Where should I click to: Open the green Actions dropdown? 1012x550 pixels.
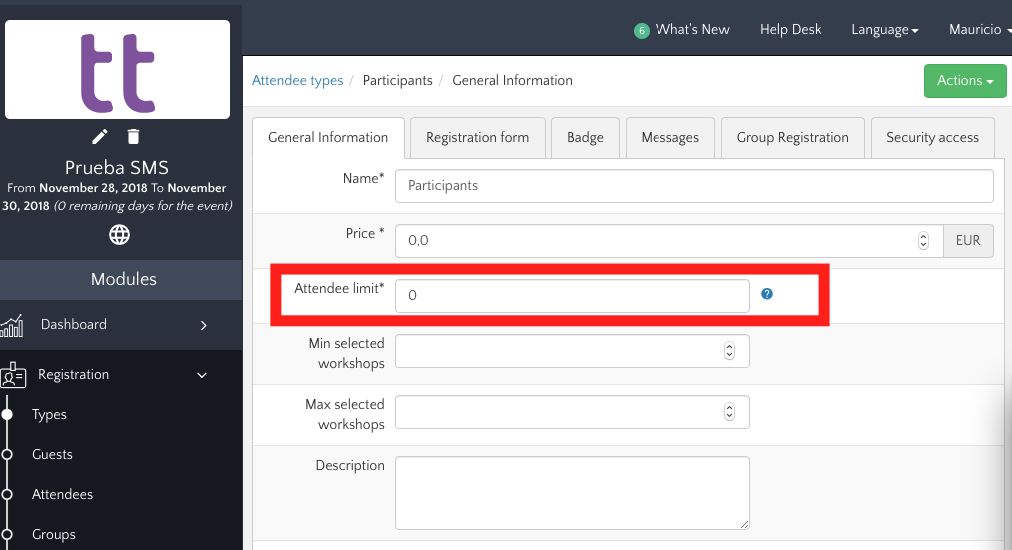coord(965,81)
